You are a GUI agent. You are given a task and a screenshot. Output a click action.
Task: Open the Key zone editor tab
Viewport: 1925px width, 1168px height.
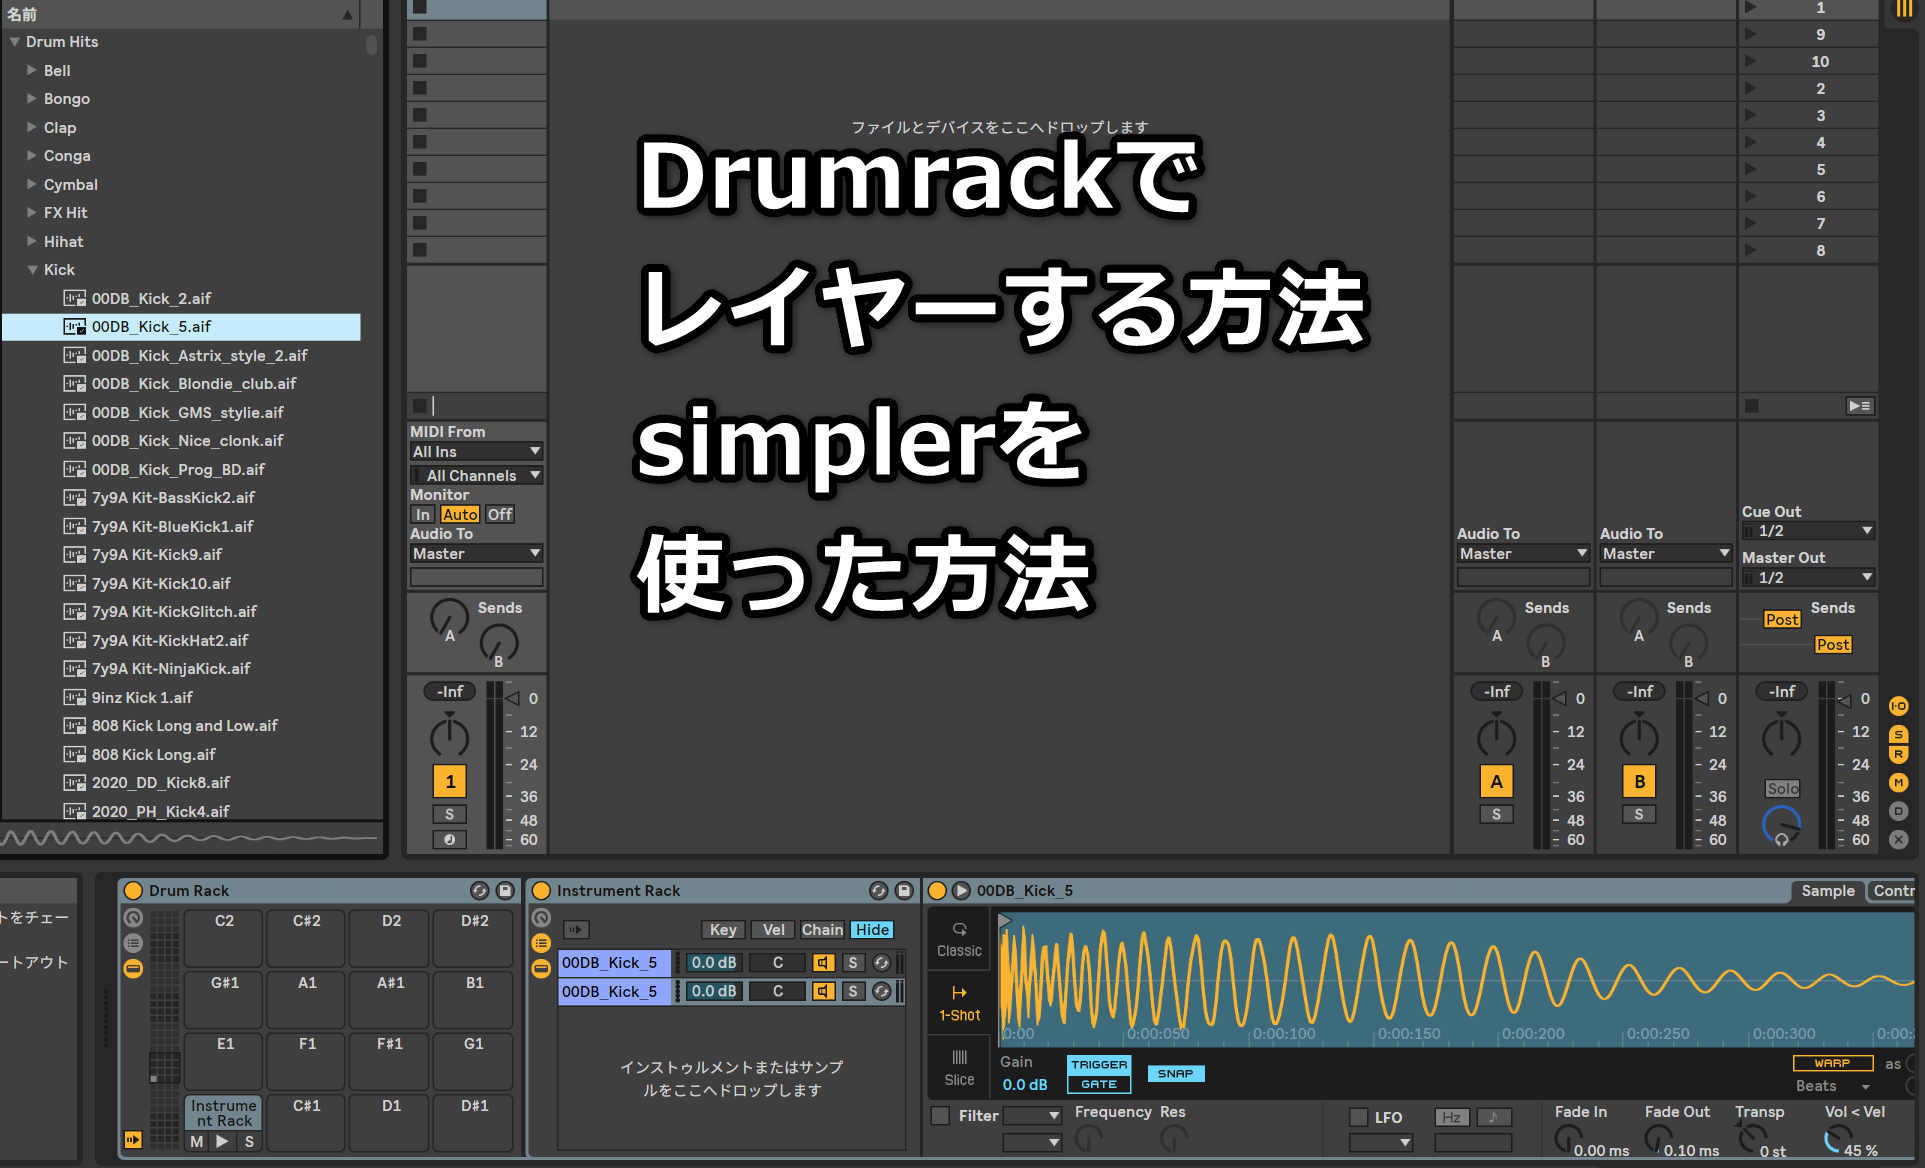722,930
